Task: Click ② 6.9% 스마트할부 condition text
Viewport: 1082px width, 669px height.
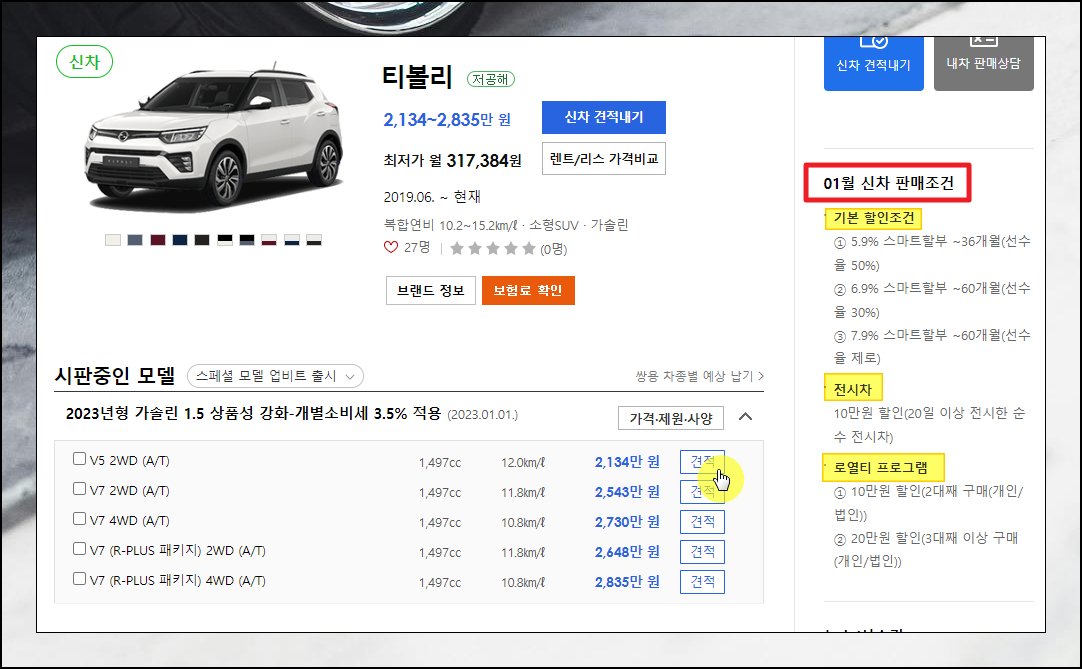Action: tap(932, 300)
